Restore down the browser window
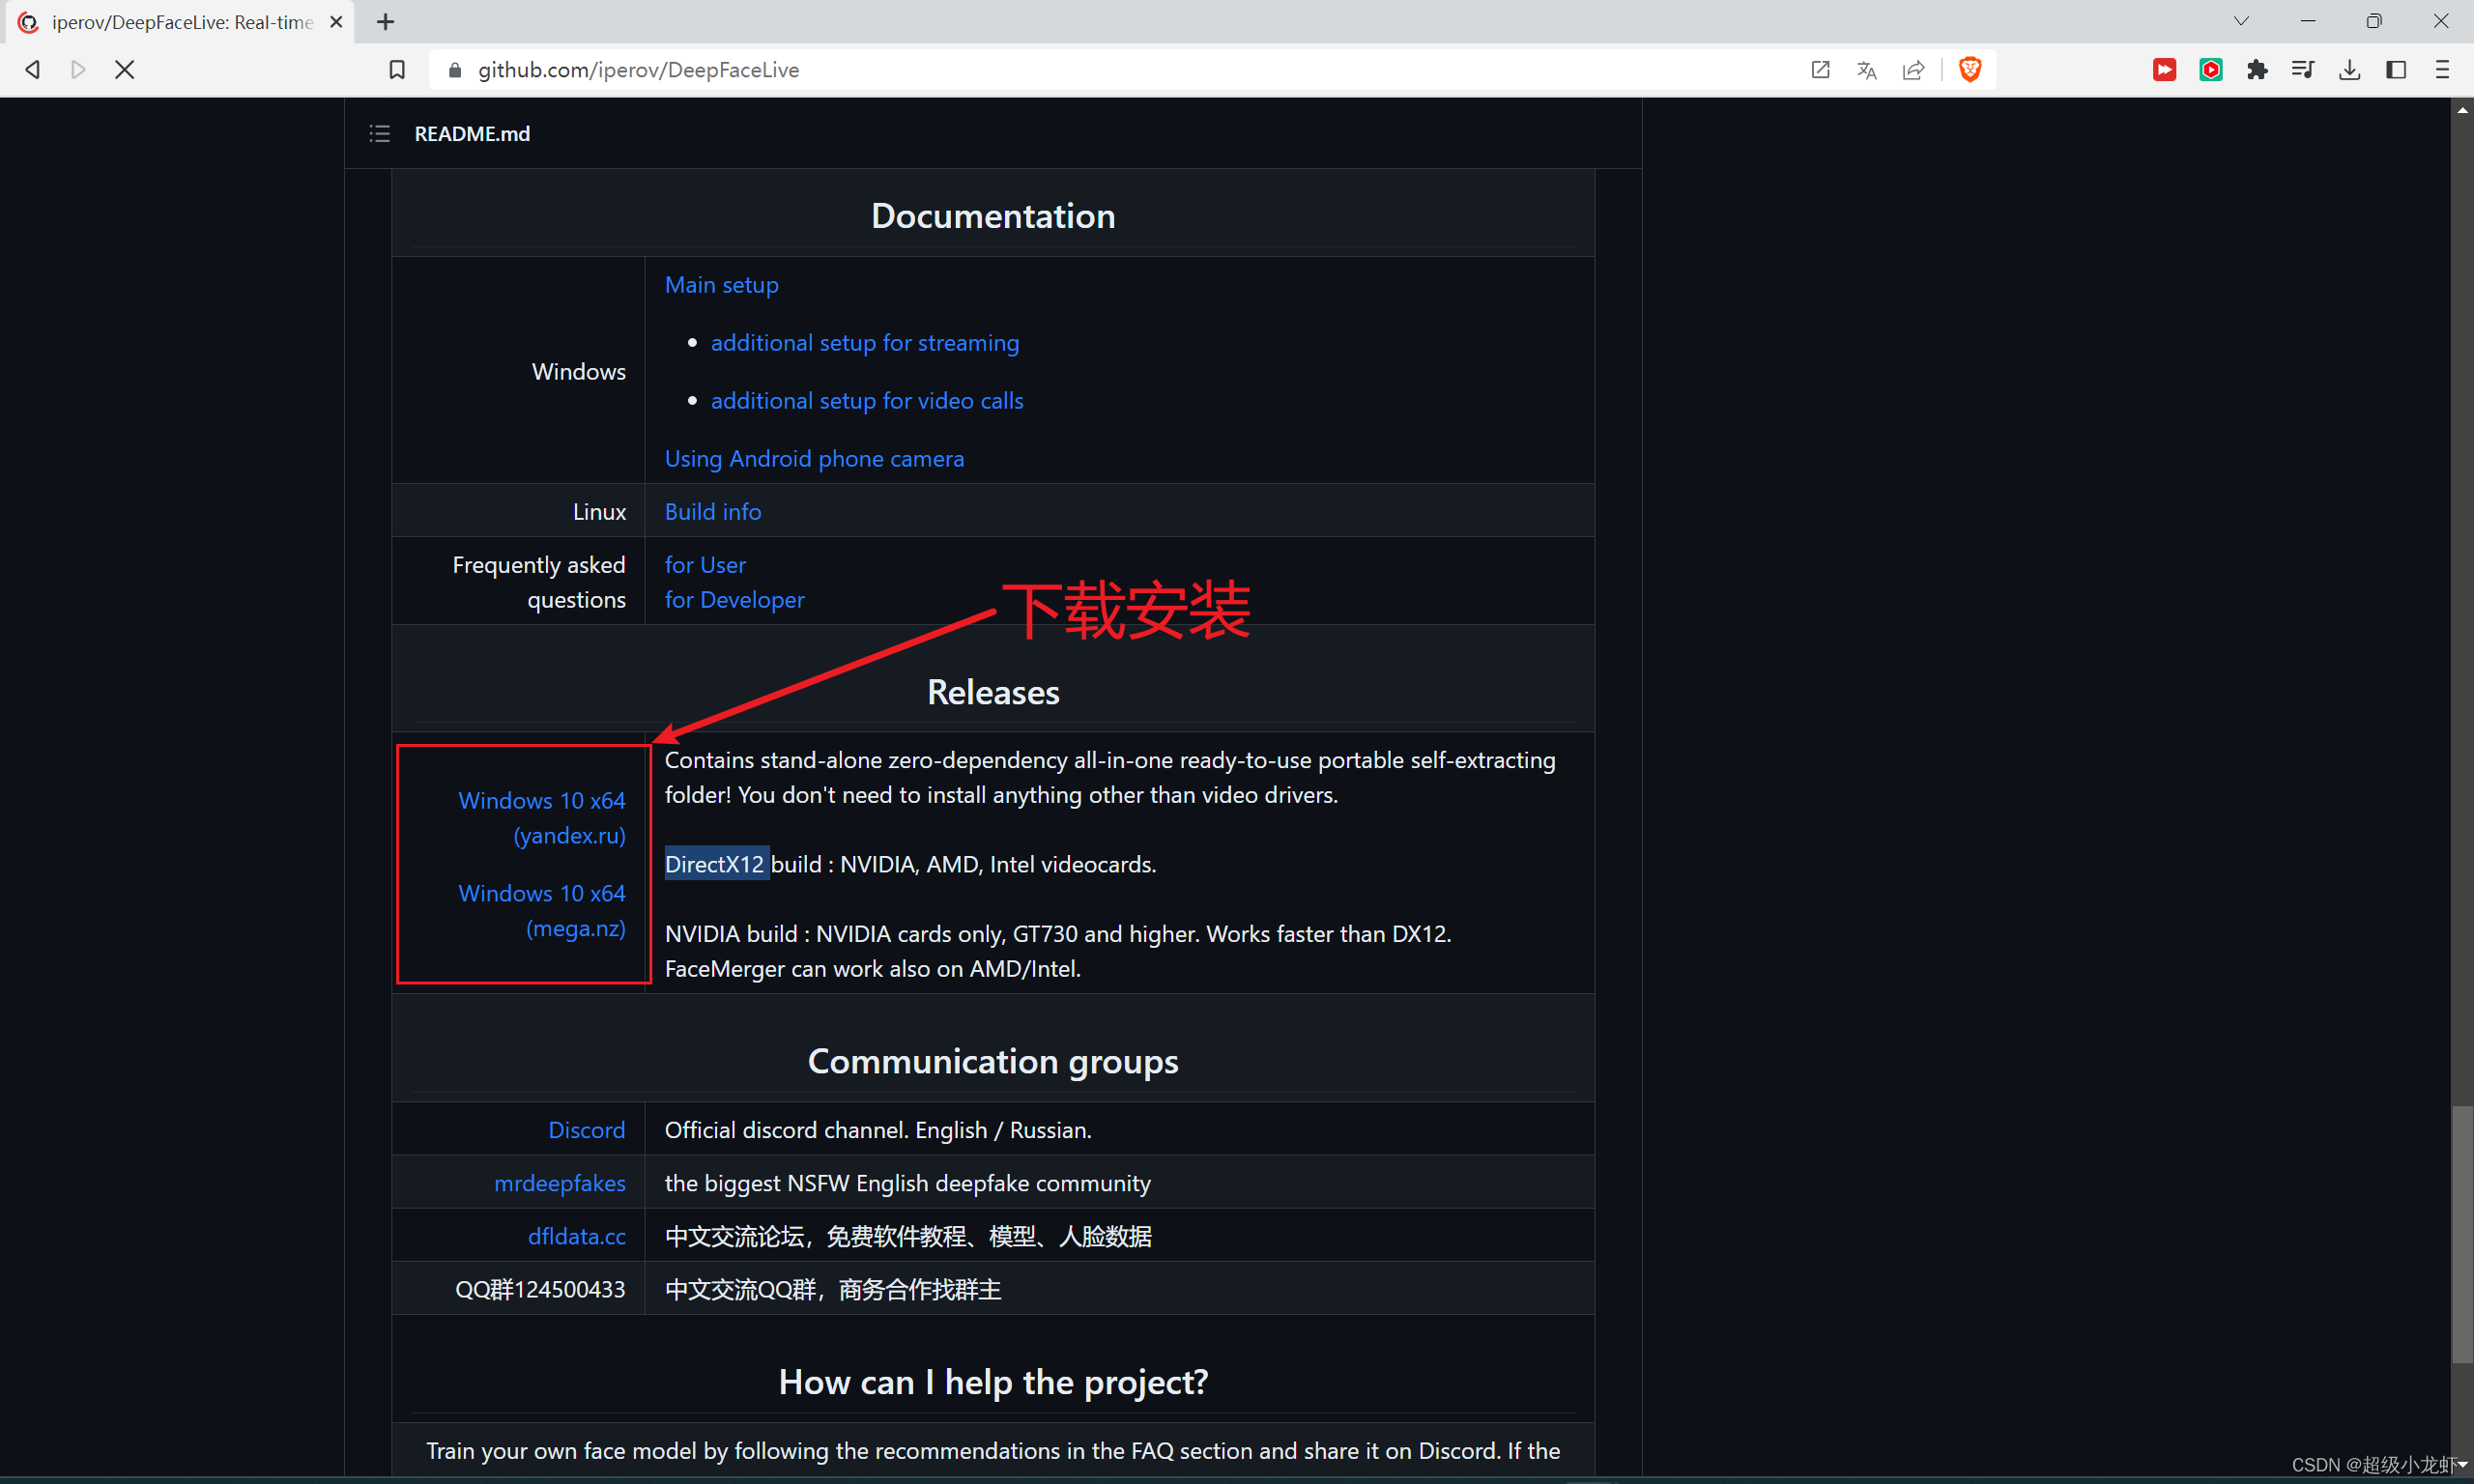The height and width of the screenshot is (1484, 2474). 2374,21
